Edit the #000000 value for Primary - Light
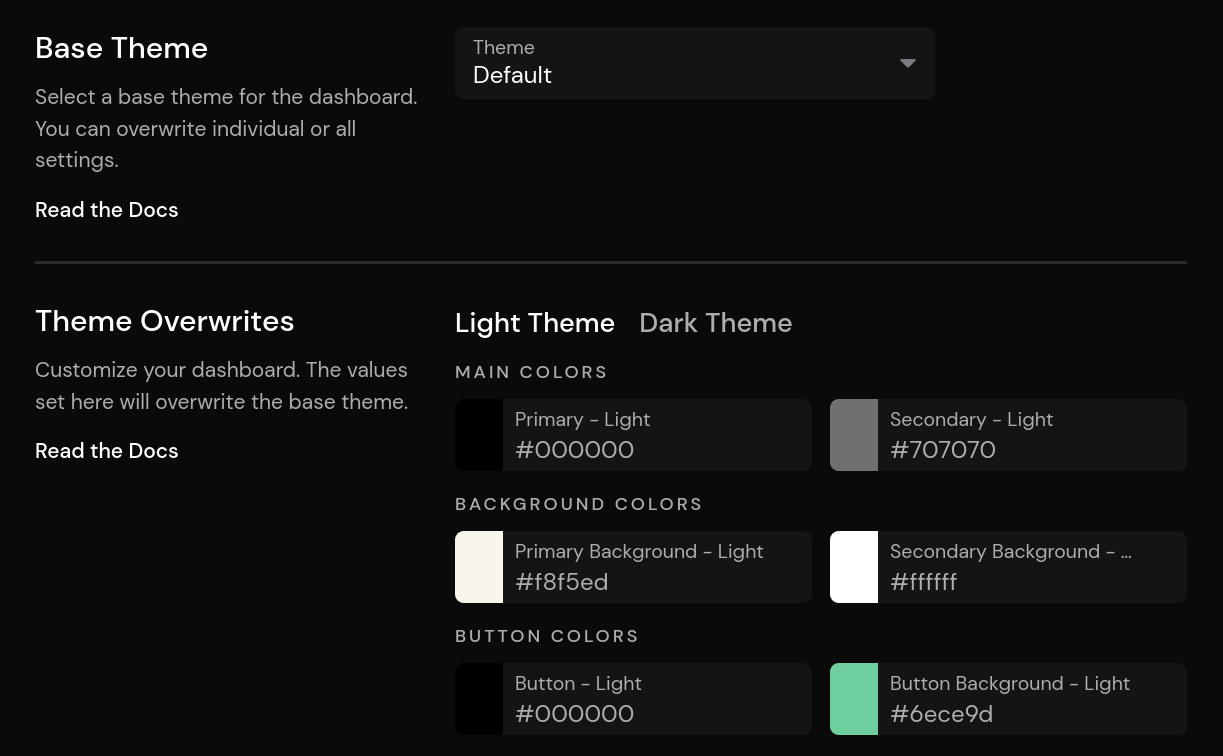 [x=574, y=450]
